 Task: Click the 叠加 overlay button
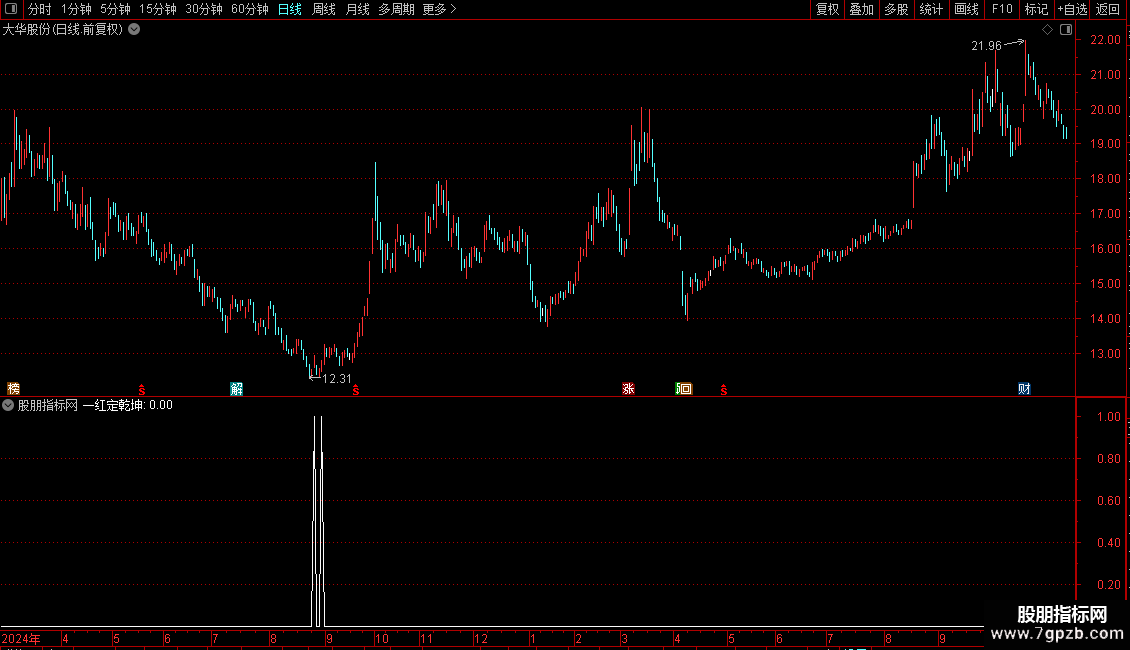pyautogui.click(x=861, y=9)
